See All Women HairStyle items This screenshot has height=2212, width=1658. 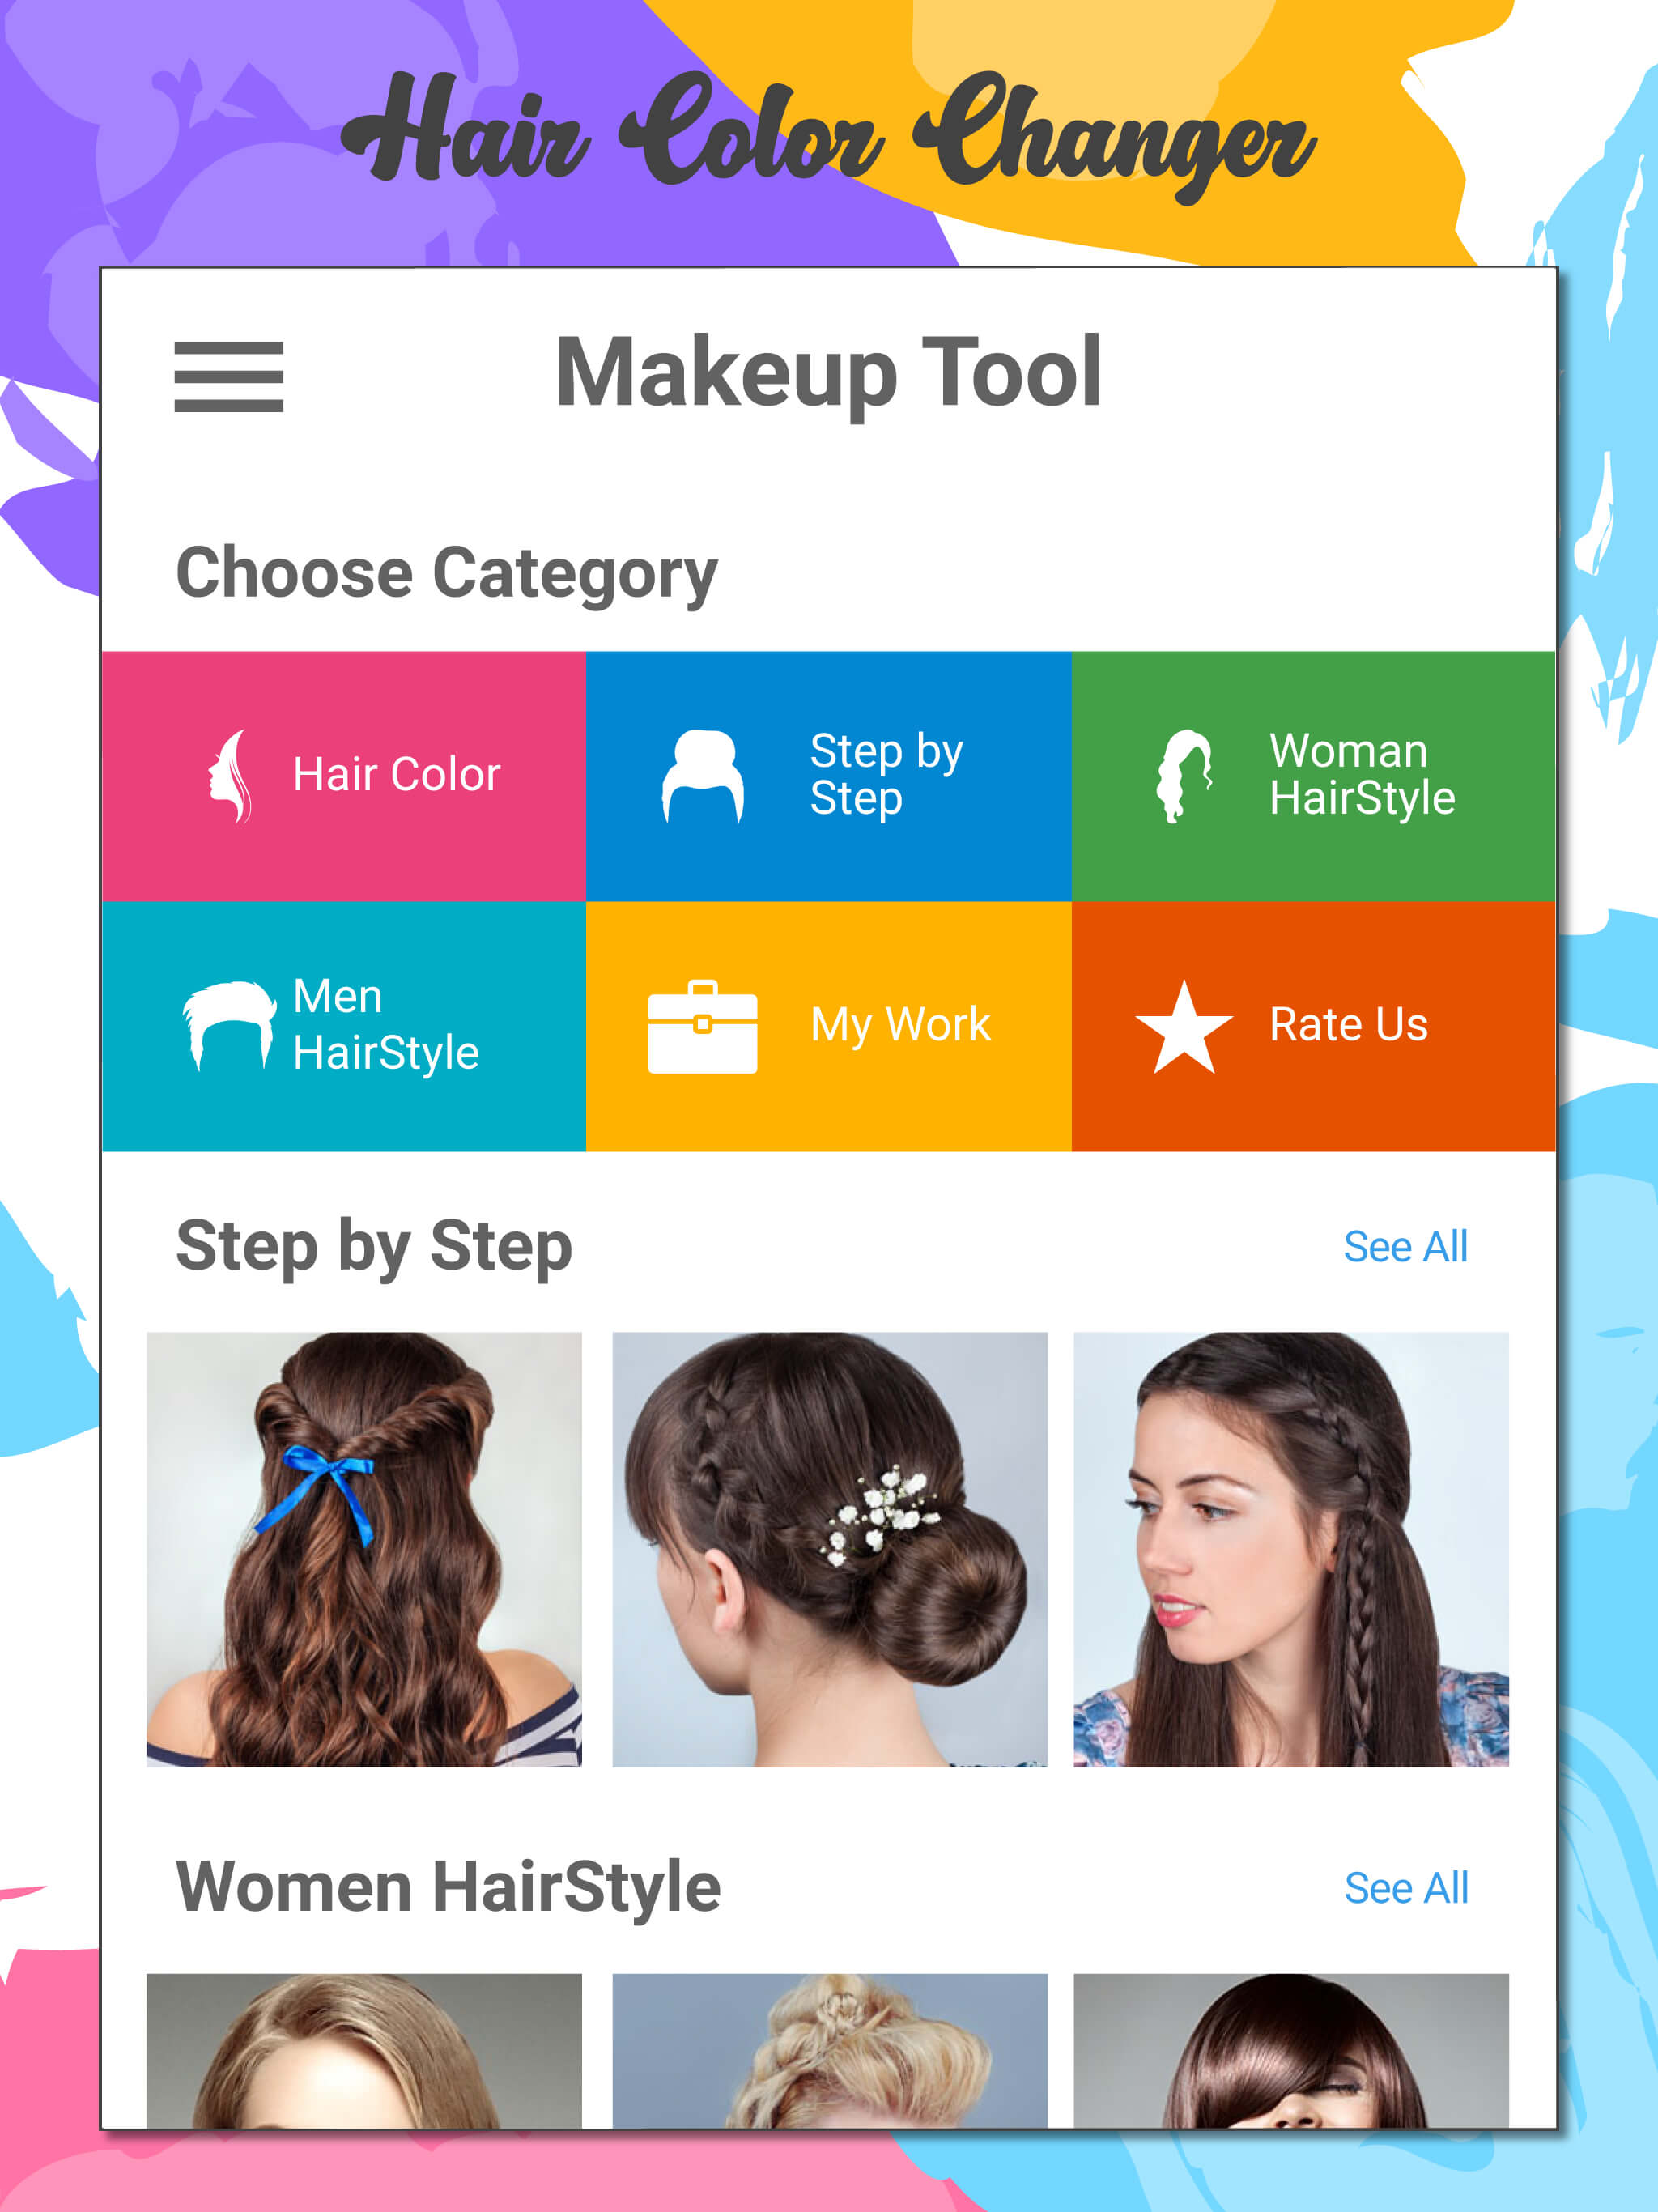[1405, 1888]
